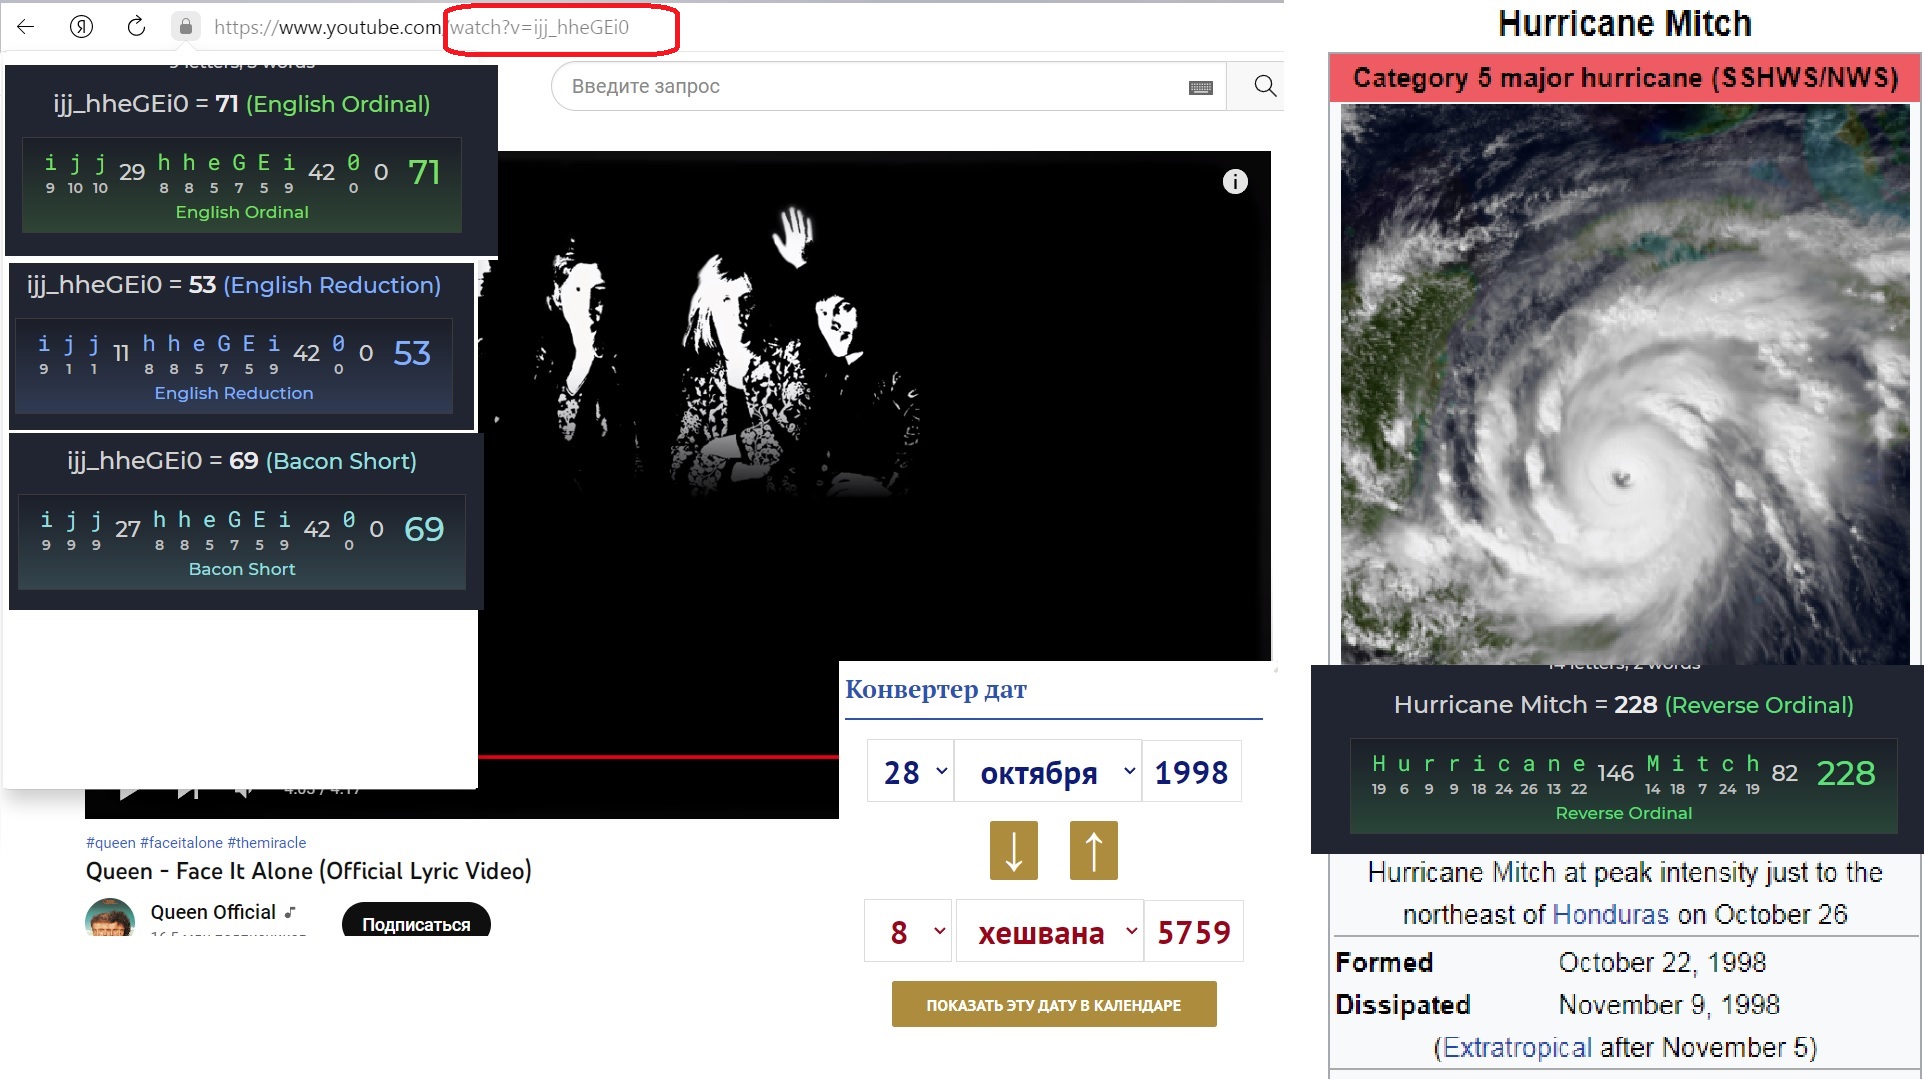Viewport: 1924px width, 1080px height.
Task: Open the on-screen keyboard icon in search
Action: [1201, 87]
